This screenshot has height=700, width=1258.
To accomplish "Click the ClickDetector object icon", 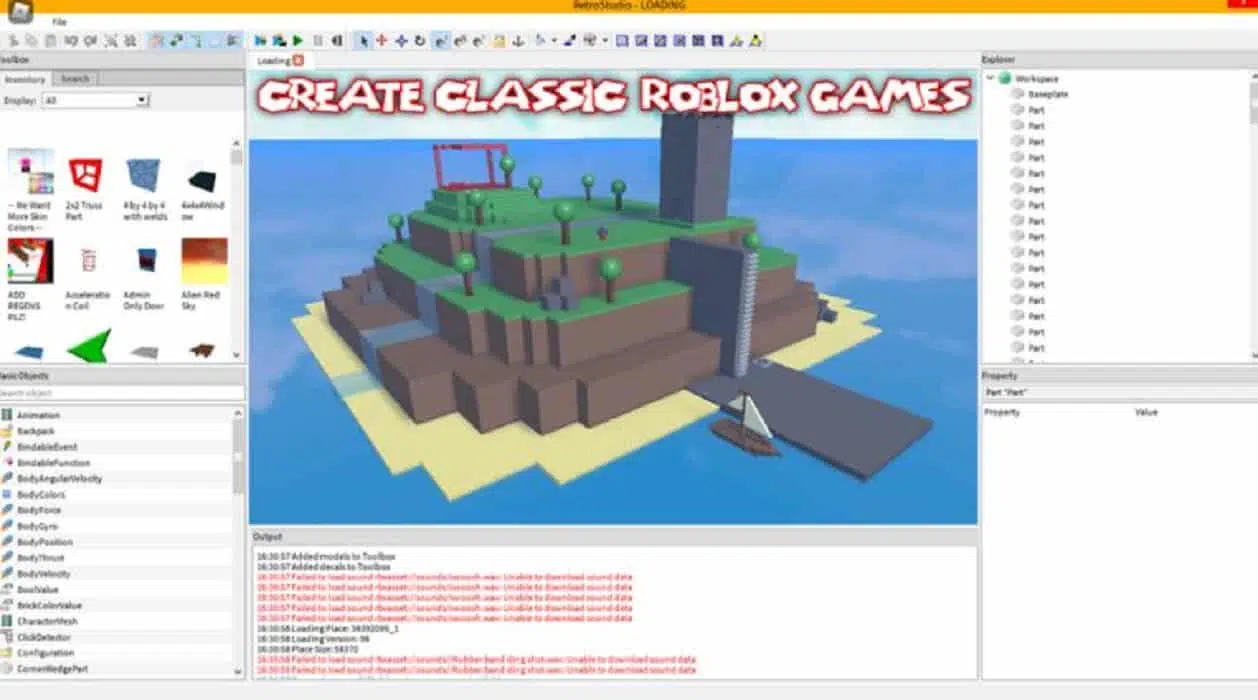I will (x=7, y=637).
